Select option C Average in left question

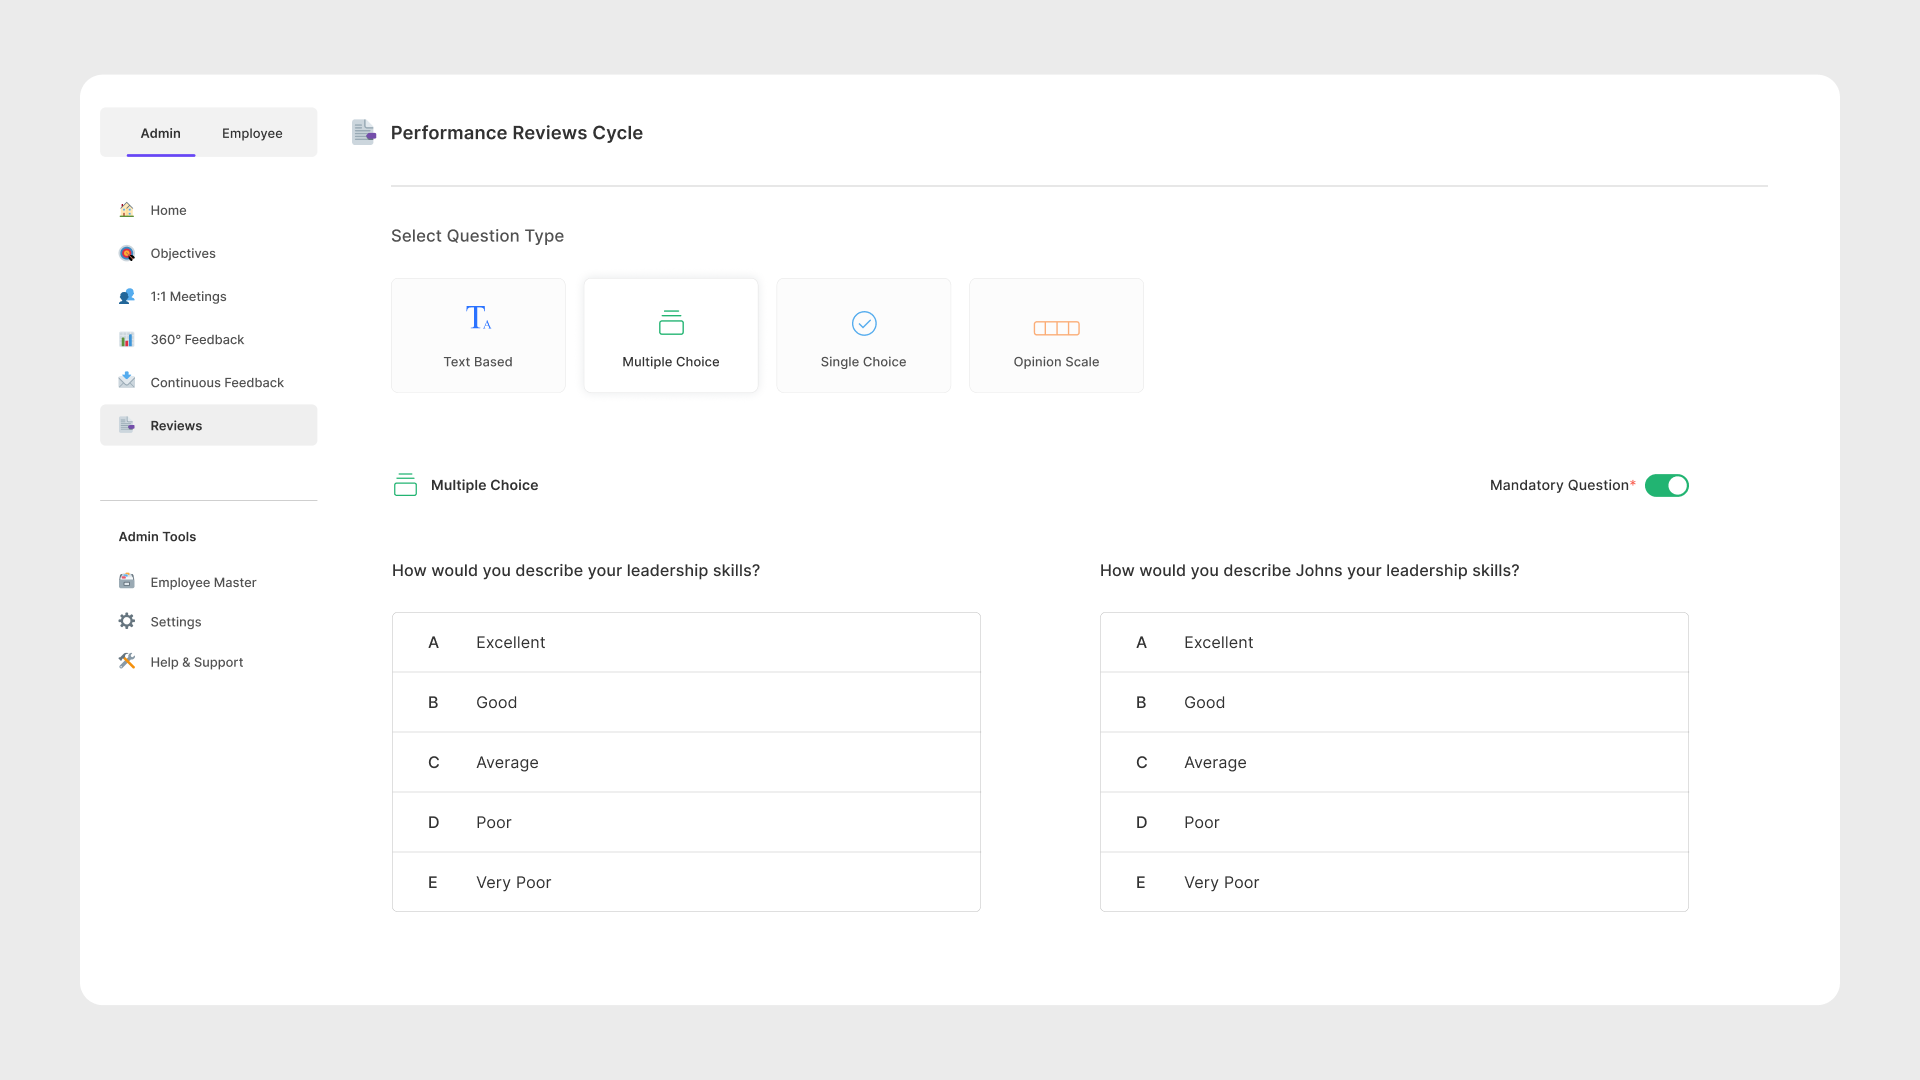click(x=686, y=762)
